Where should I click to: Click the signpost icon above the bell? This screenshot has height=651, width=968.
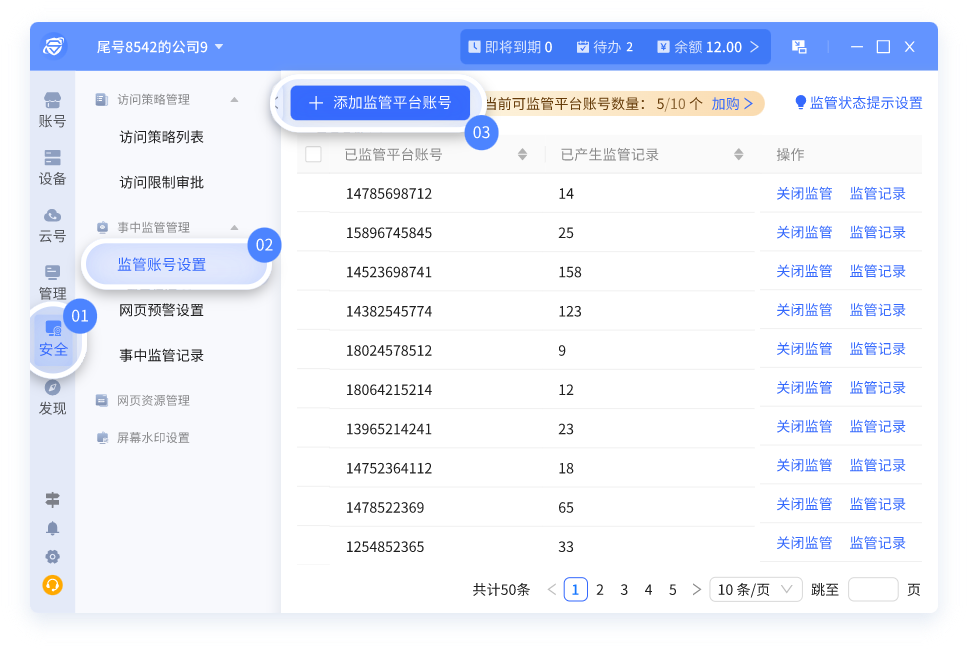52,500
